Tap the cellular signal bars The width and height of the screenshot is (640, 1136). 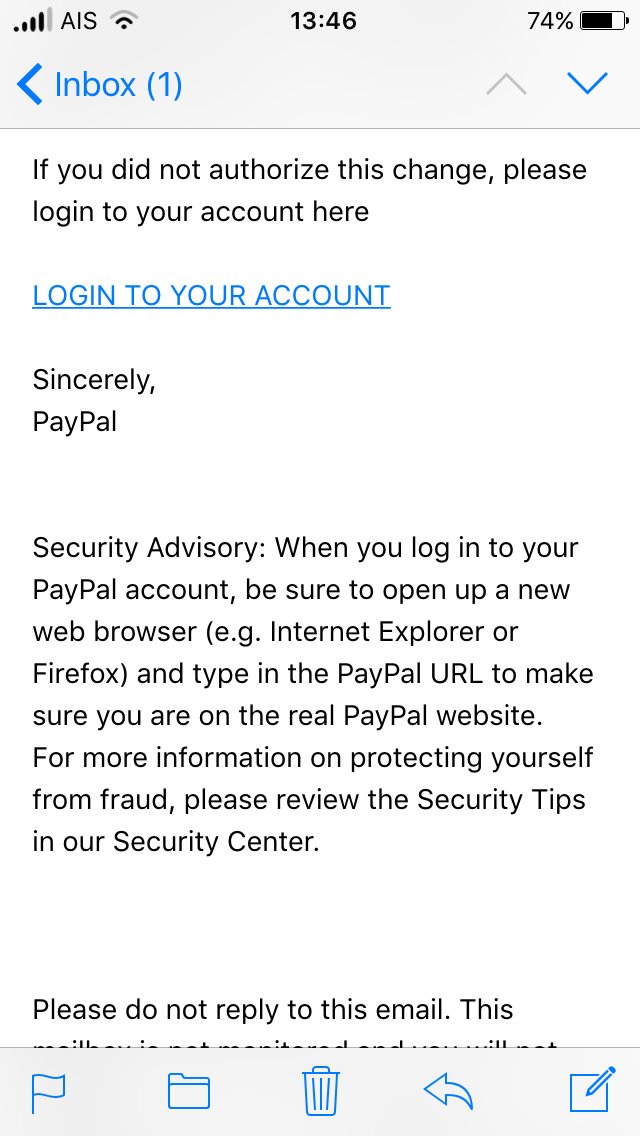[x=32, y=21]
